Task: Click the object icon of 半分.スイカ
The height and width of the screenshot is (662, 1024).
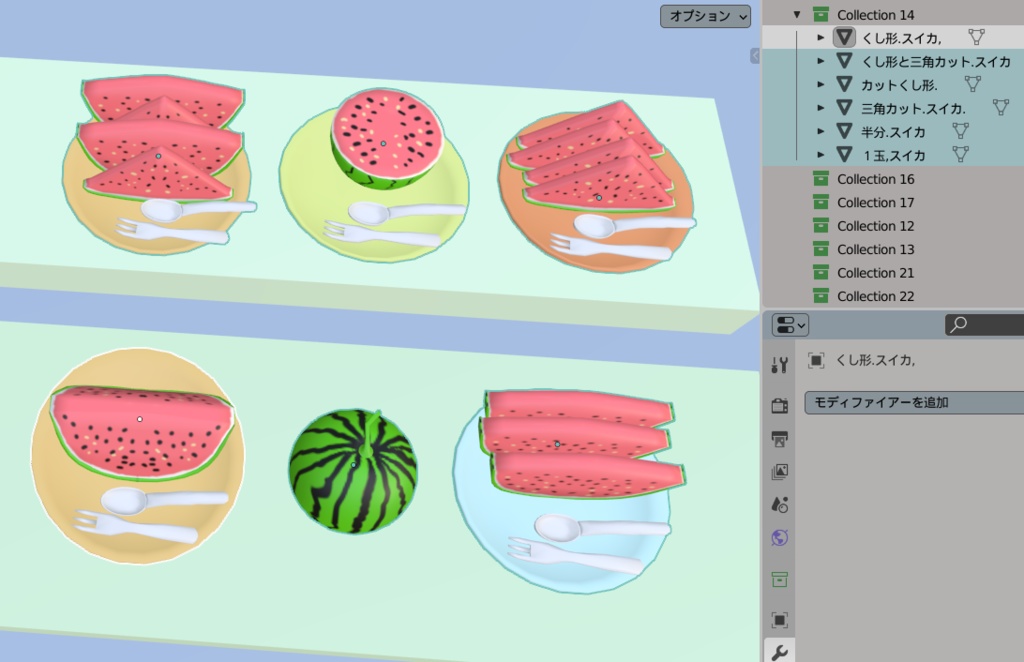Action: point(844,132)
